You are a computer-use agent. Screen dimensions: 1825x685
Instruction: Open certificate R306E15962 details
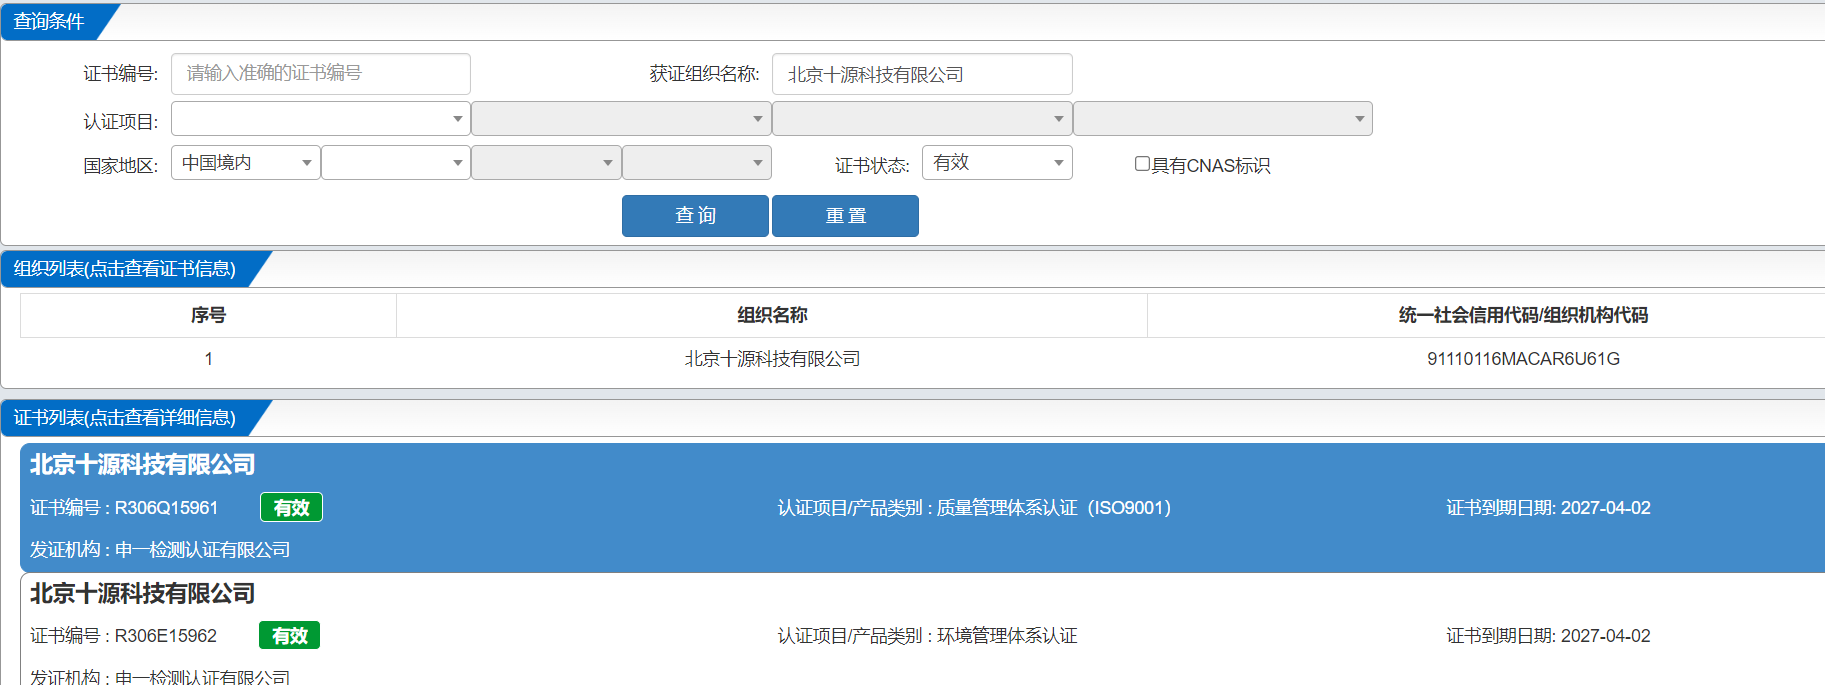922,630
